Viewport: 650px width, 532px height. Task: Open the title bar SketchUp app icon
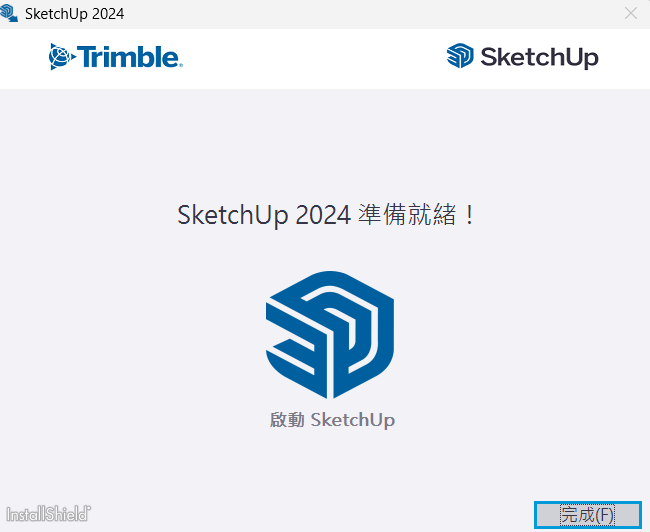click(10, 14)
